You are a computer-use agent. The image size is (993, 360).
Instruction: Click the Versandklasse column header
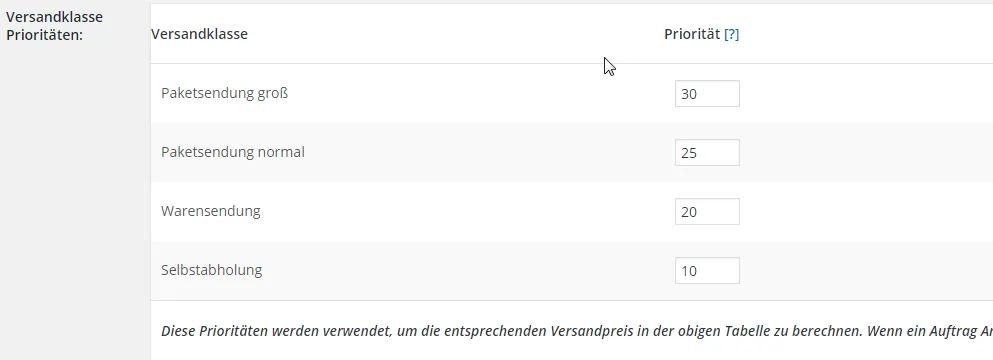(199, 34)
